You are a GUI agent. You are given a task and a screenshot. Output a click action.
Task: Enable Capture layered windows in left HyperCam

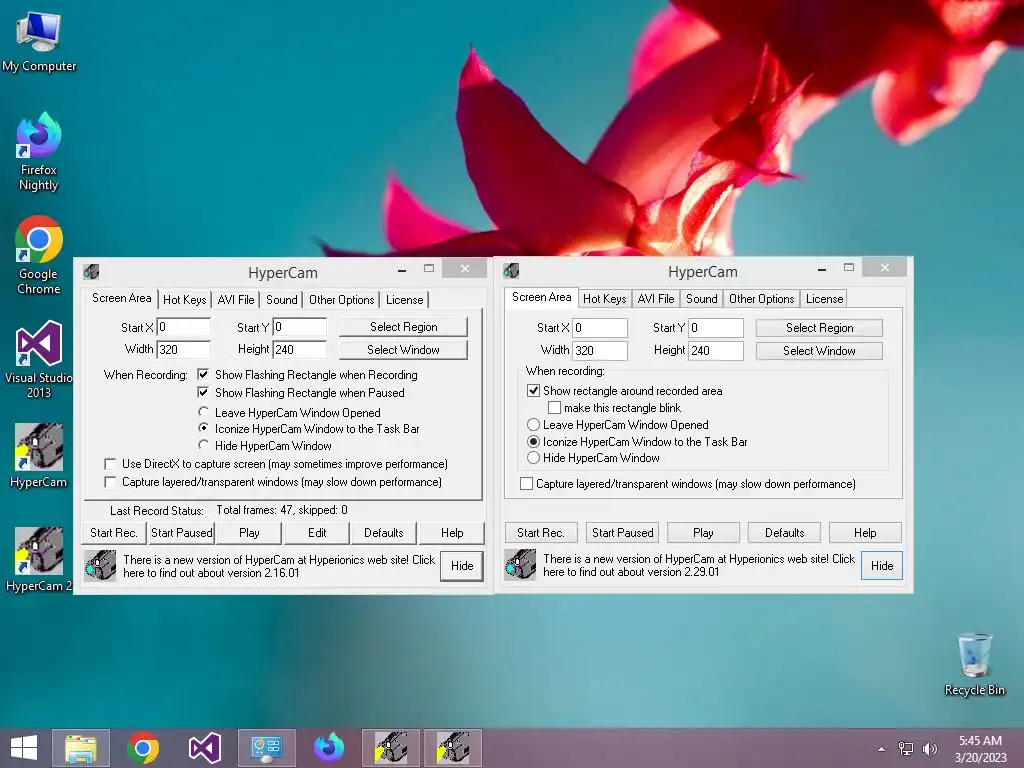(110, 482)
